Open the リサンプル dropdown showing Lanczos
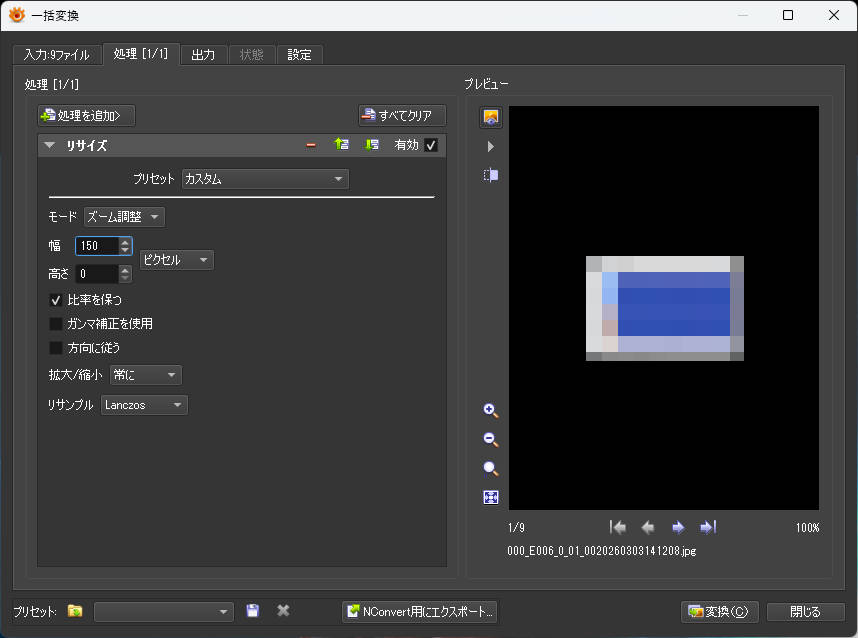Screen dimensions: 858x638 click(144, 405)
